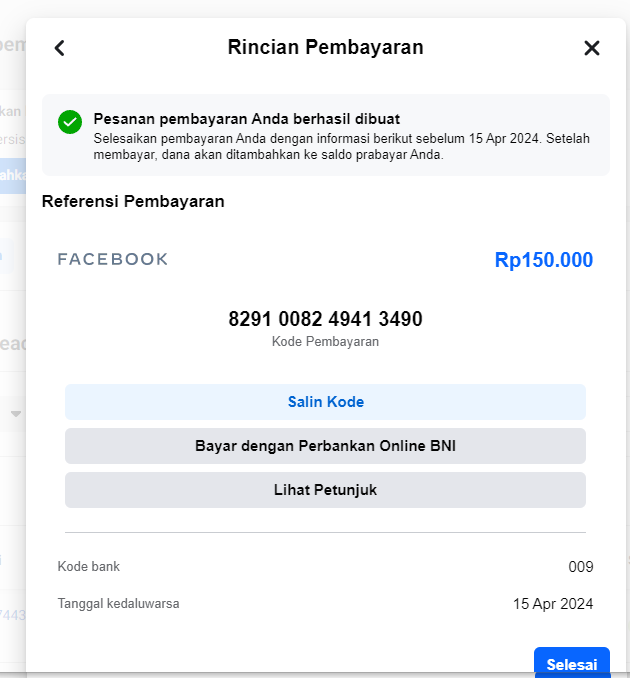
Task: Click the Tanggal kedaluwarsa label
Action: 118,604
